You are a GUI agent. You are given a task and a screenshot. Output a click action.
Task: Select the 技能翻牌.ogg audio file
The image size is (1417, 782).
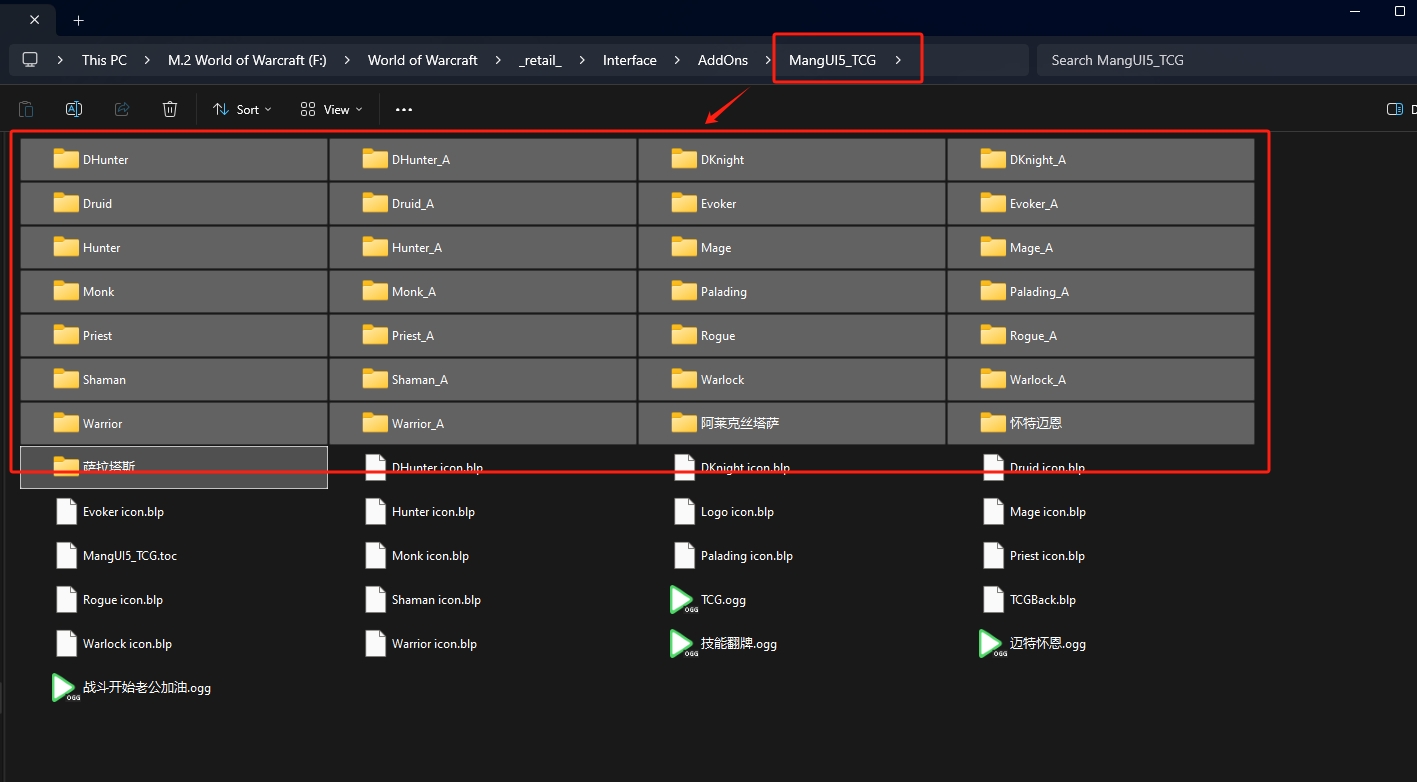coord(792,643)
